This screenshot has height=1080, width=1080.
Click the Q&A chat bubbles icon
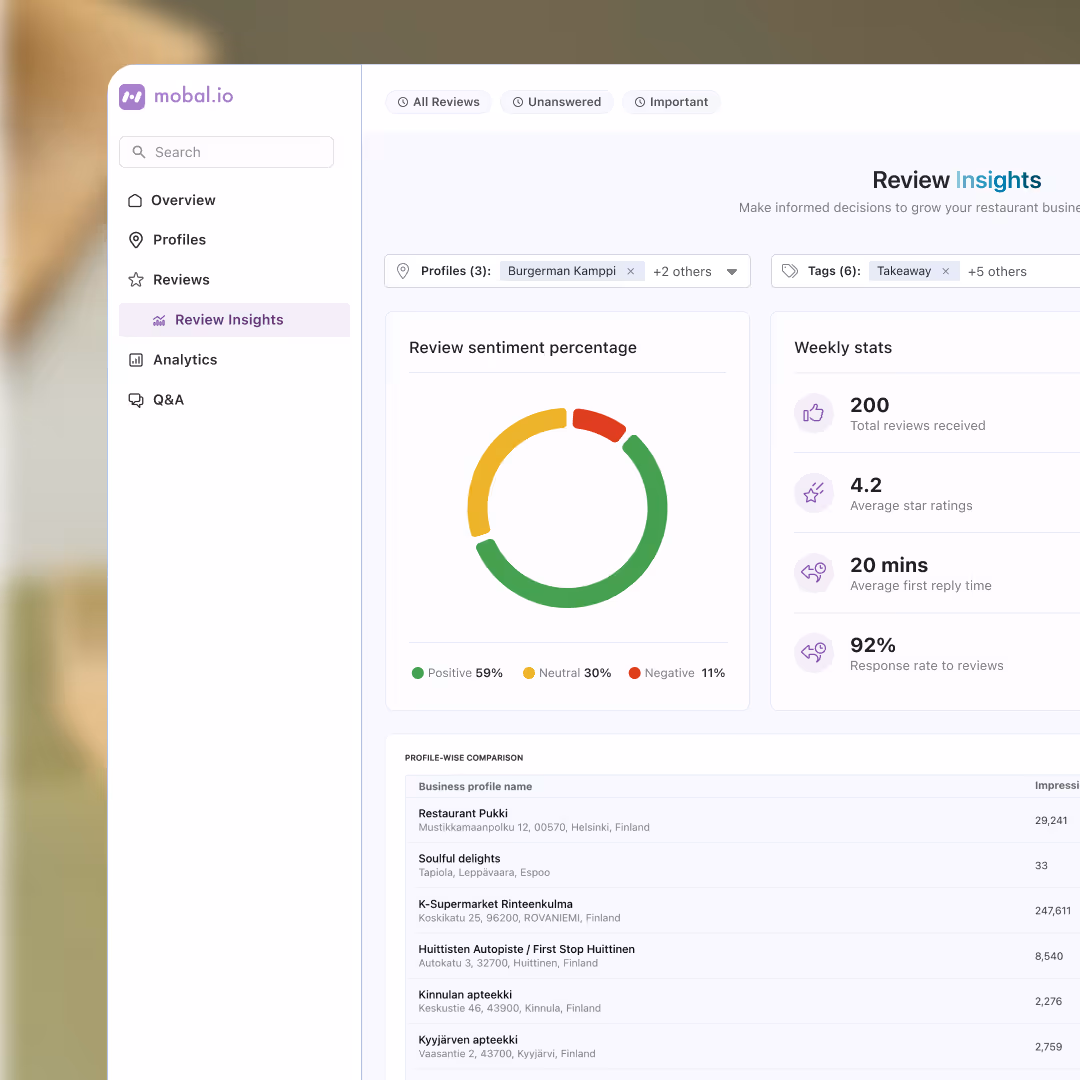136,400
